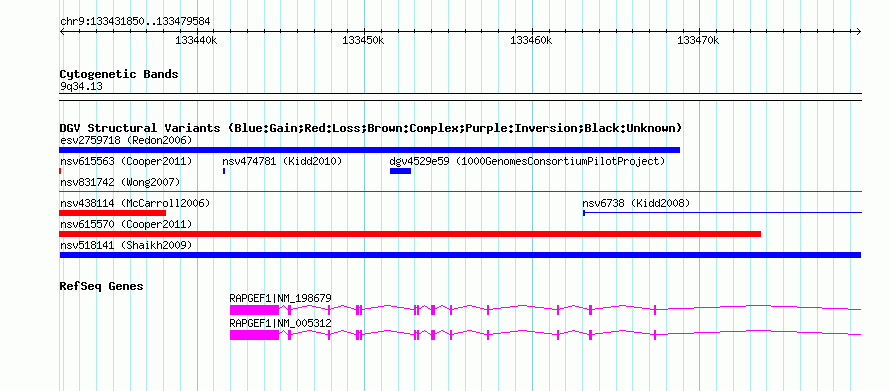Click the RefSeq Genes track title
Image resolution: width=890 pixels, height=391 pixels.
101,286
